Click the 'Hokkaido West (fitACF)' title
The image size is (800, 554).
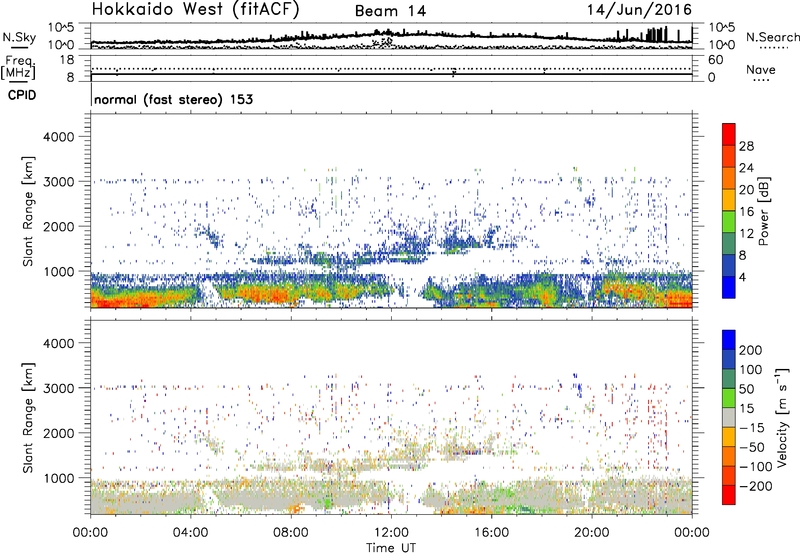click(195, 9)
